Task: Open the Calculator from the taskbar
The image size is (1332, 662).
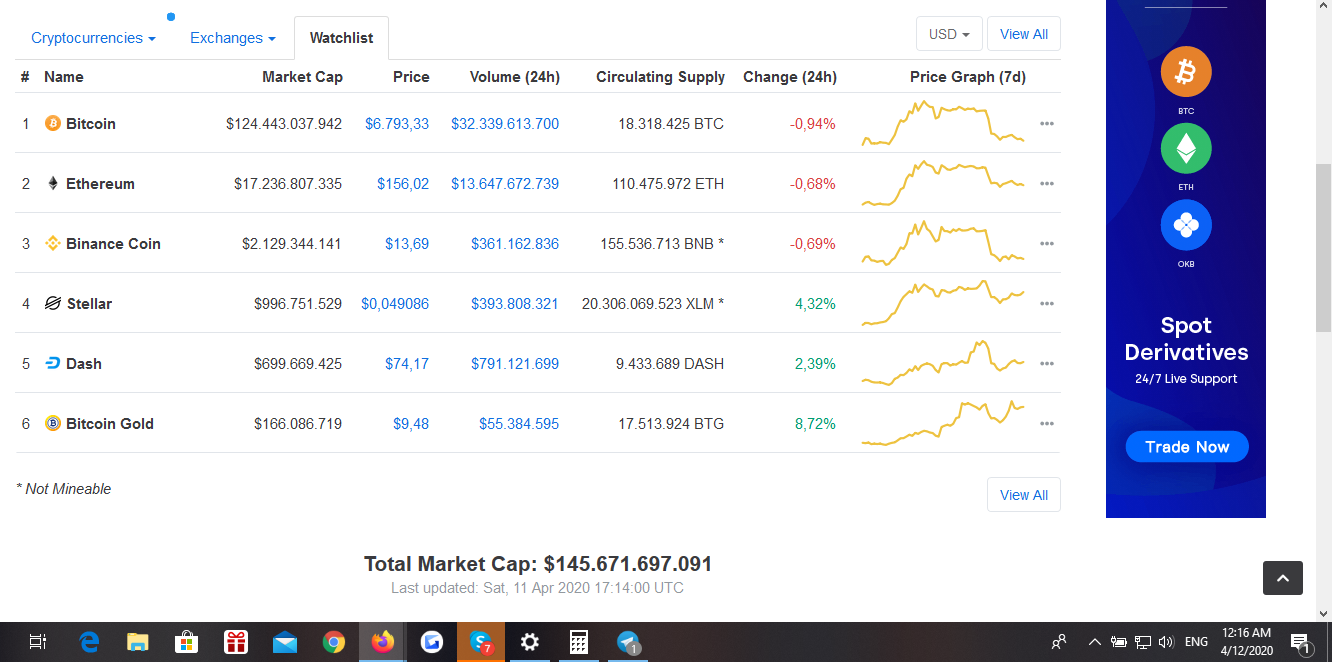Action: click(579, 642)
